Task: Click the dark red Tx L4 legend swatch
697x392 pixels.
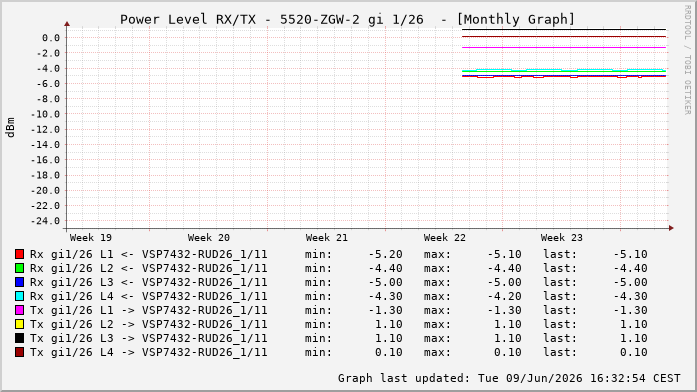Action: click(x=20, y=352)
